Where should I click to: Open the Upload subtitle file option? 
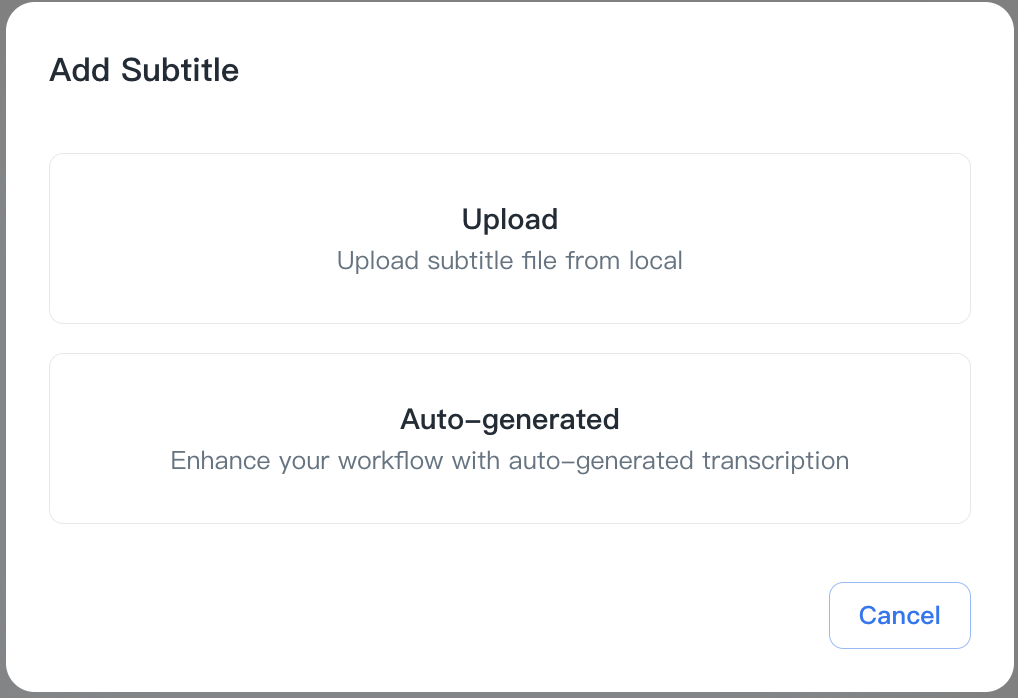click(x=509, y=239)
